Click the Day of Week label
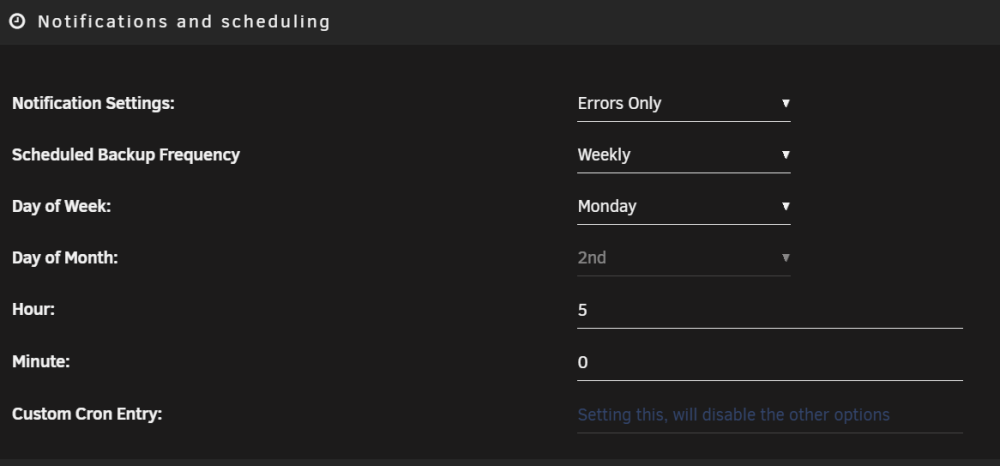This screenshot has width=1000, height=466. (61, 207)
